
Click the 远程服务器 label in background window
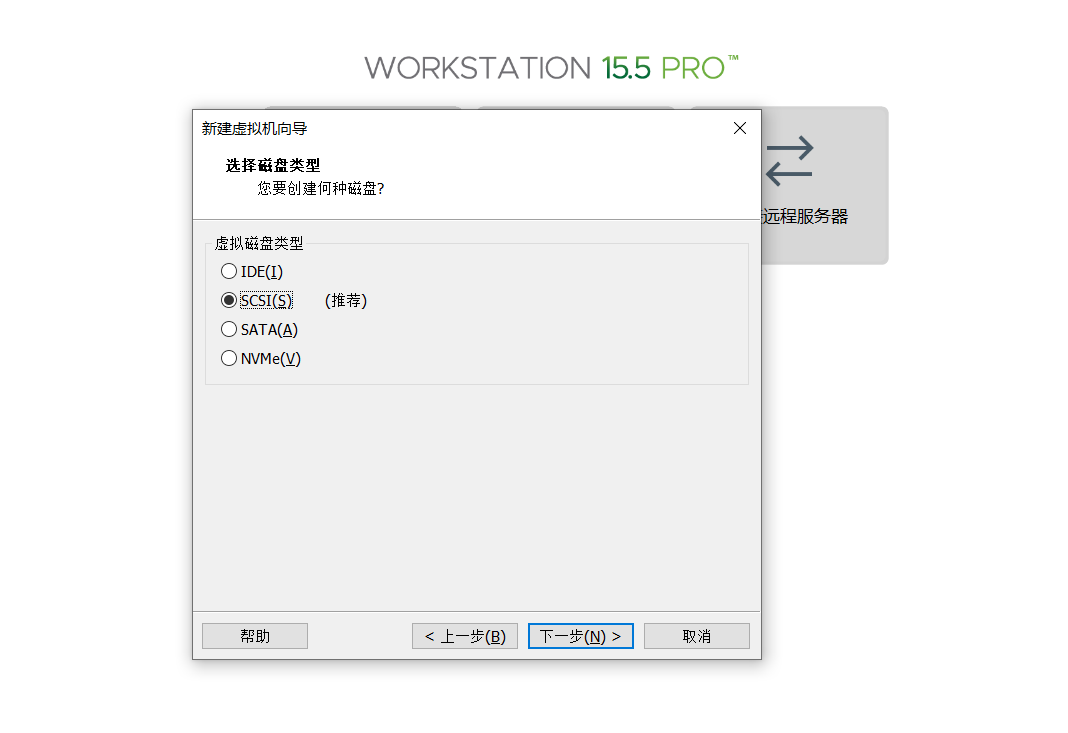[x=805, y=217]
